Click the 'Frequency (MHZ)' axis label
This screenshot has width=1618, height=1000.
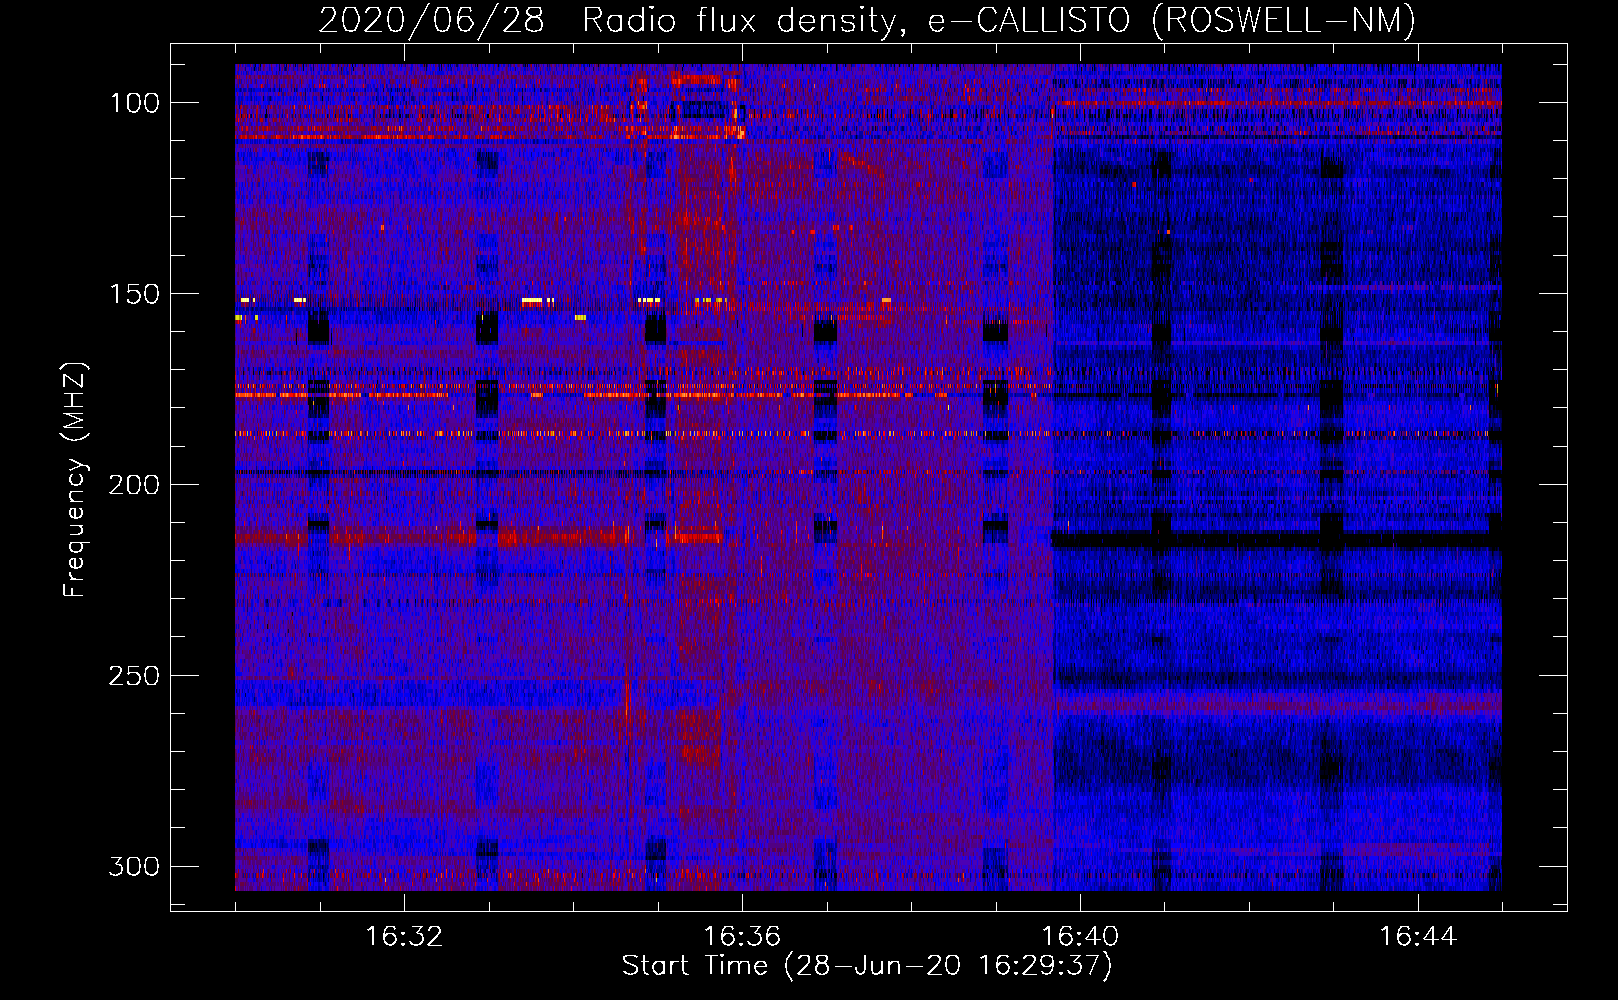75,480
